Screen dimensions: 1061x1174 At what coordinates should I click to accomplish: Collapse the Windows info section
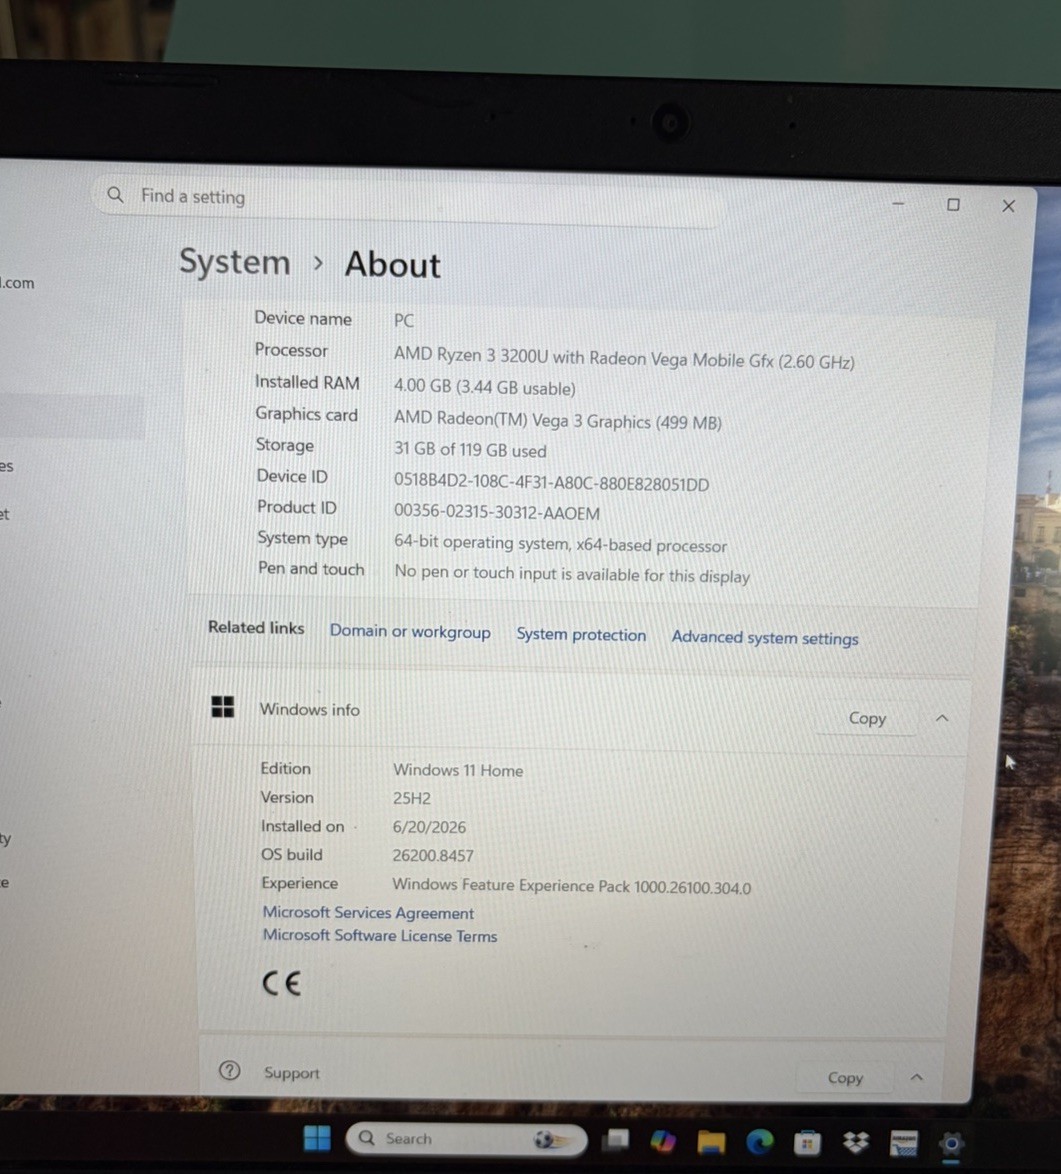click(x=942, y=718)
